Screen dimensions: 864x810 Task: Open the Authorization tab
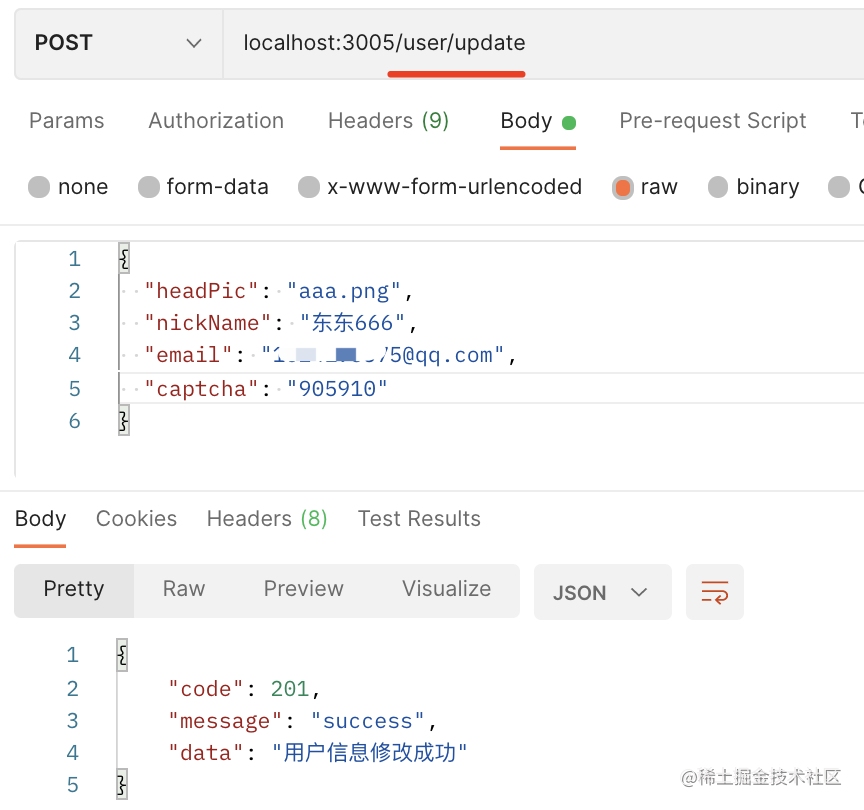216,121
